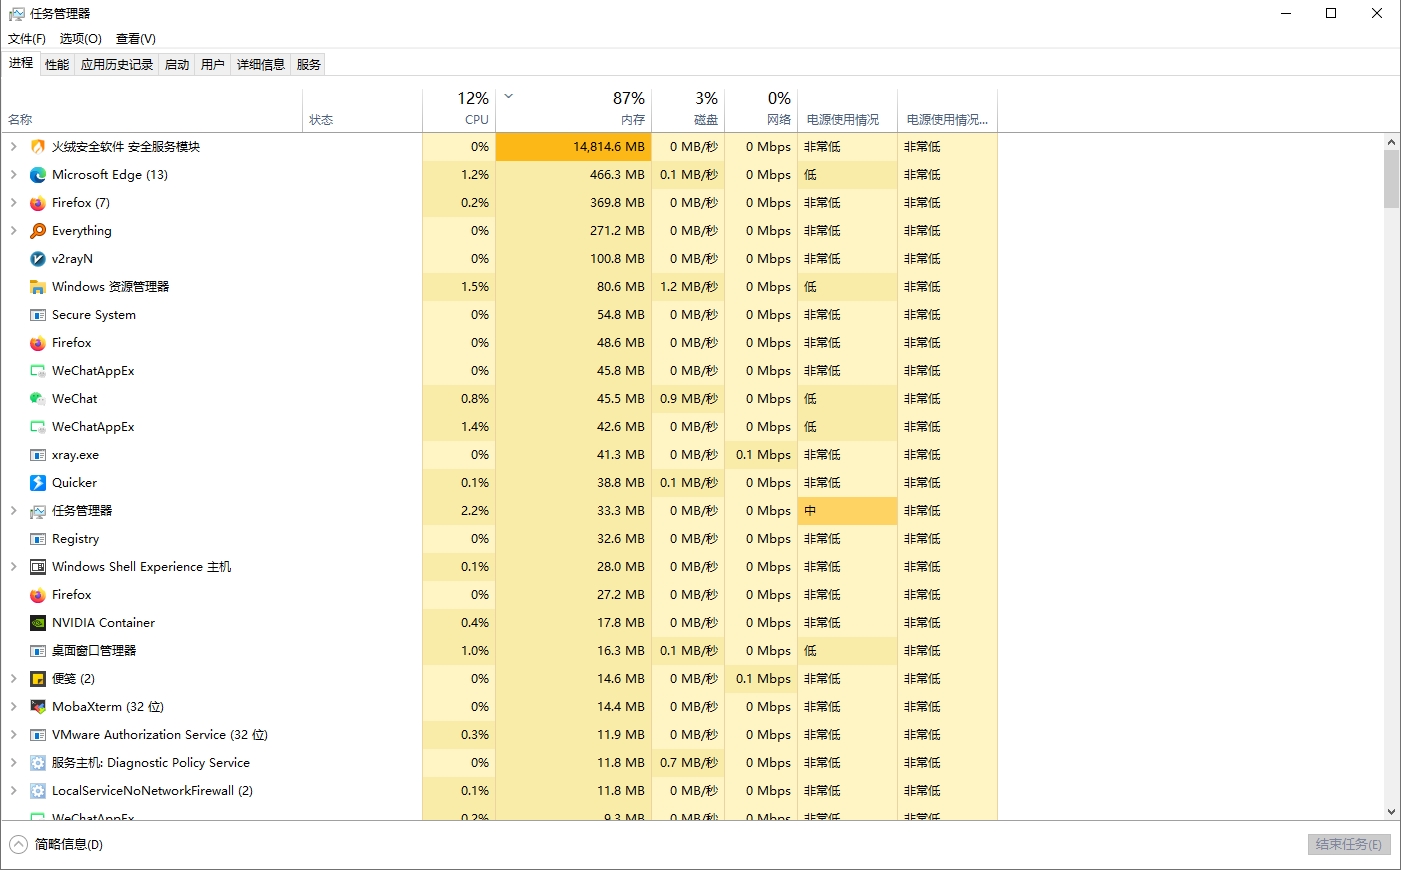The image size is (1403, 871).
Task: Expand the VMware Authorization Service entry
Action: [x=14, y=735]
